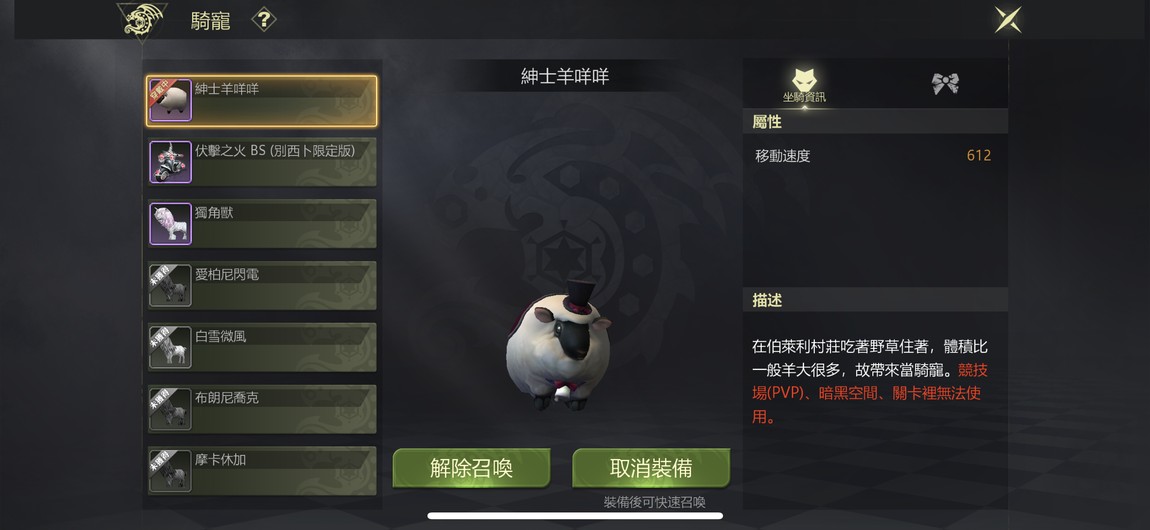Image resolution: width=1150 pixels, height=530 pixels.
Task: Click the dragon emblem icon beside 騎寵
Action: click(x=142, y=21)
